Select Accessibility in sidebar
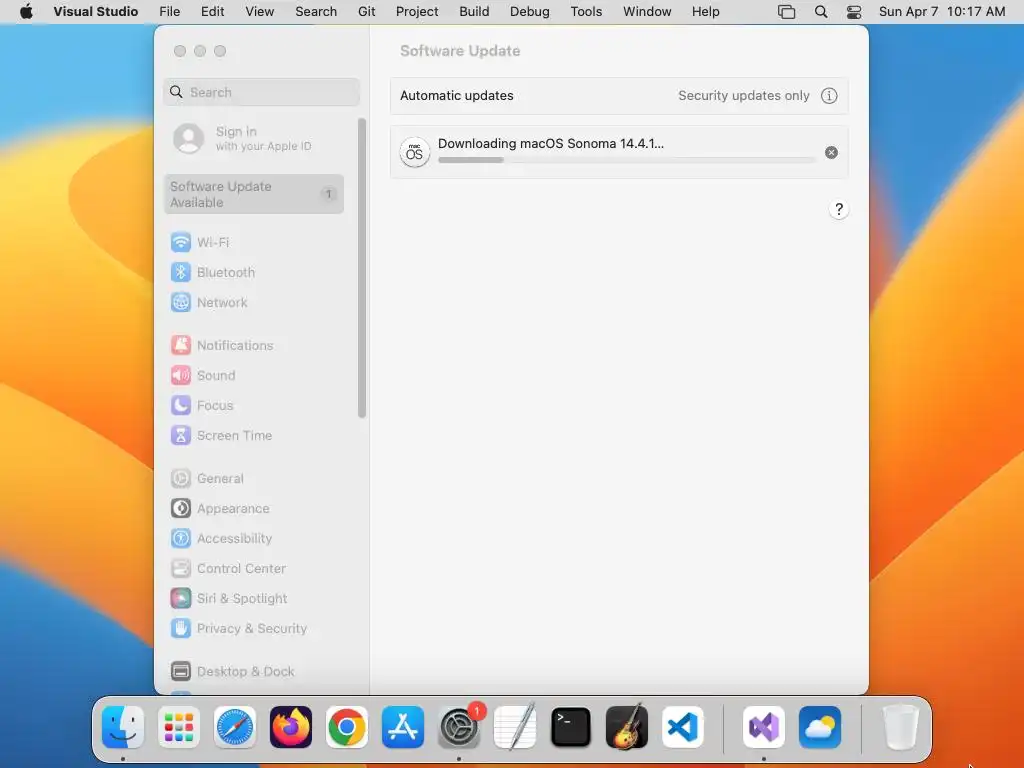 (221, 539)
